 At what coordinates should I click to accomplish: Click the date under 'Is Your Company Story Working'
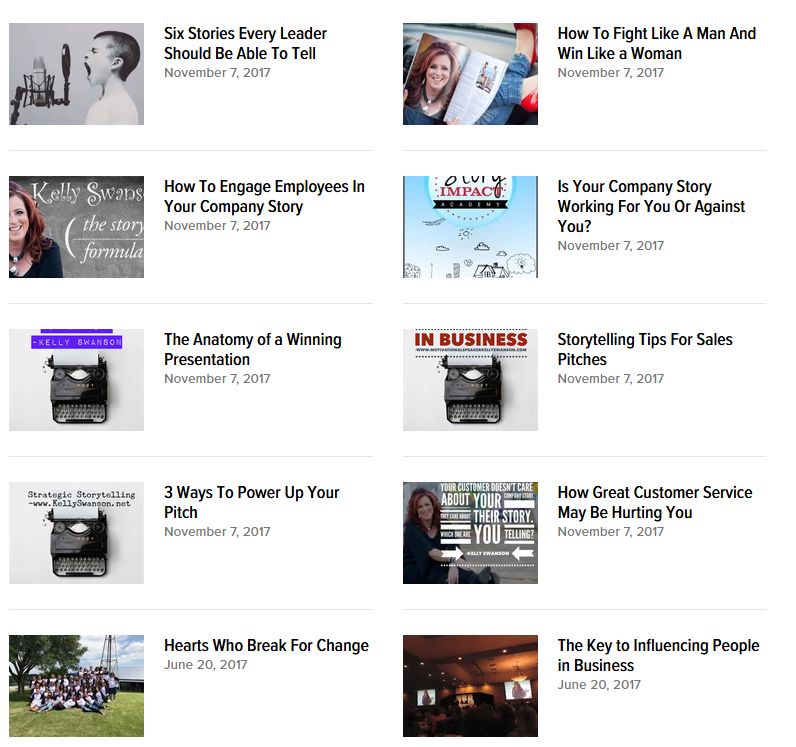pyautogui.click(x=611, y=246)
